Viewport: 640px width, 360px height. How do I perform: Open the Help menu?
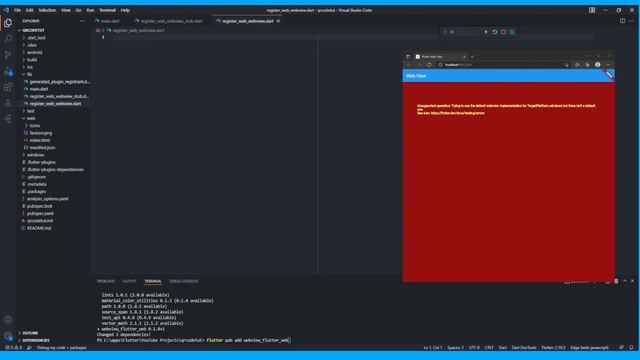[125, 10]
